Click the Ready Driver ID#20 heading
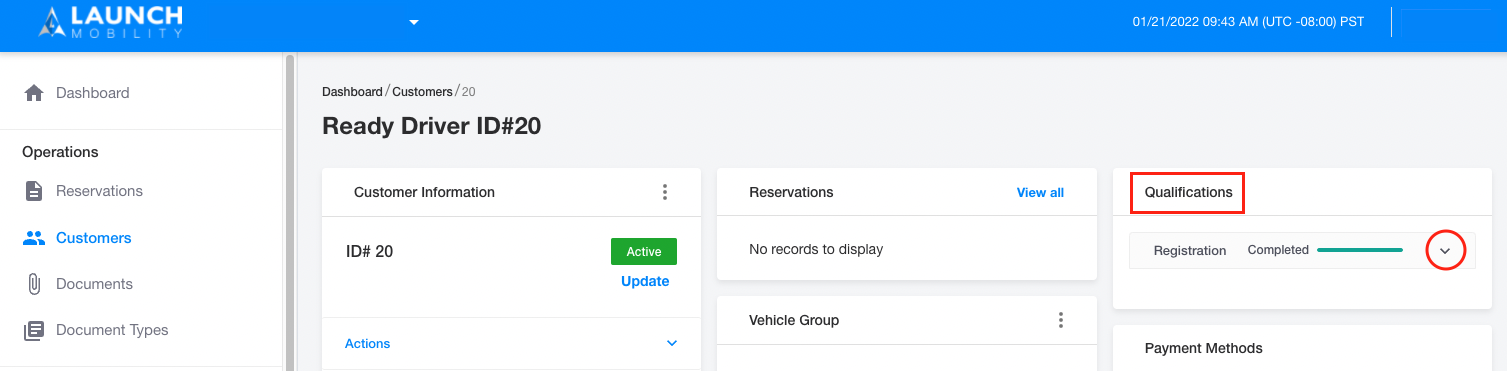 pyautogui.click(x=432, y=127)
